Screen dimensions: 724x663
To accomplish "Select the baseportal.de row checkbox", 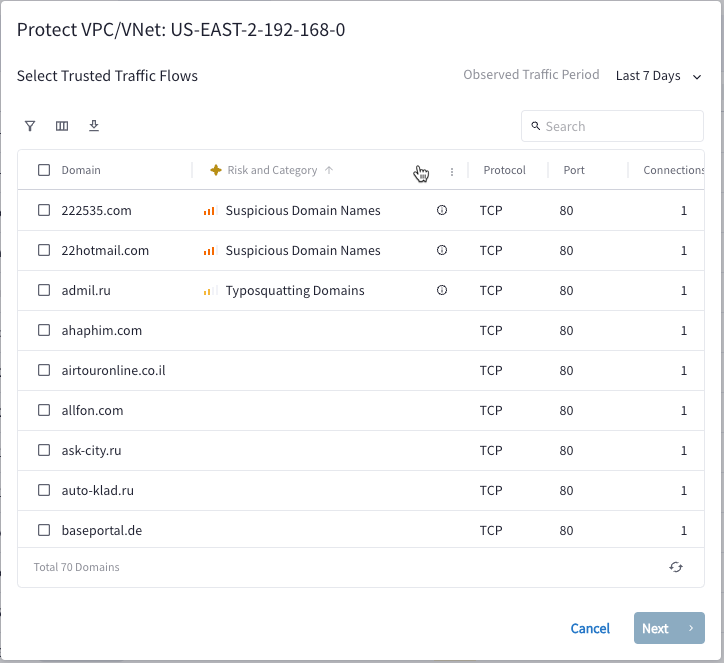I will (x=44, y=530).
